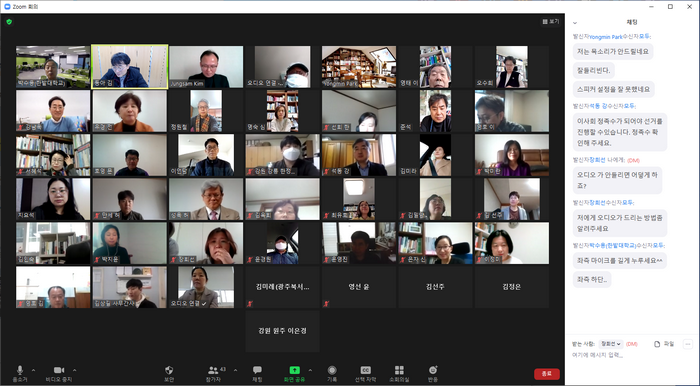Open 소회의실 breakout rooms
The width and height of the screenshot is (700, 386).
[399, 374]
